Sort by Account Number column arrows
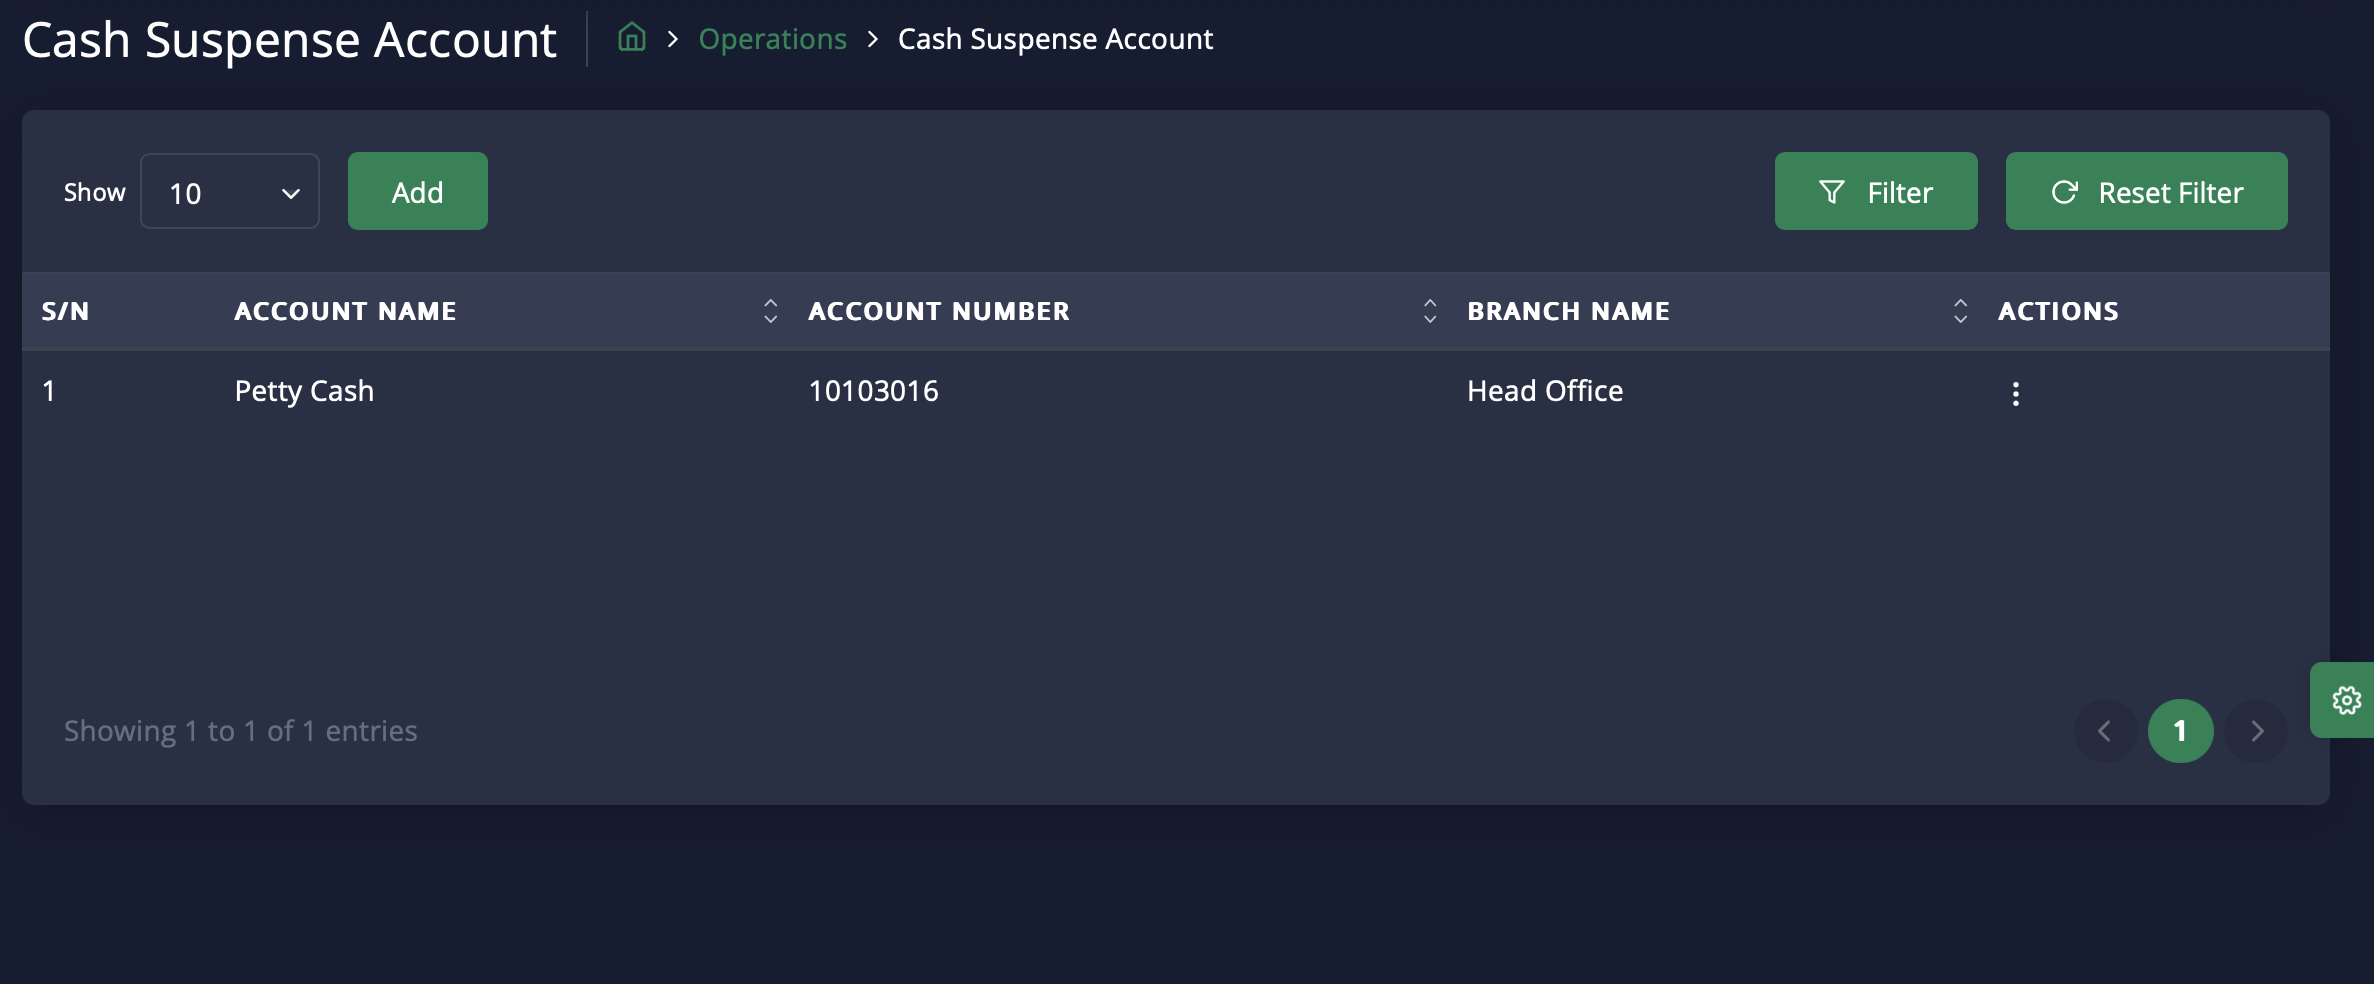 point(1430,311)
